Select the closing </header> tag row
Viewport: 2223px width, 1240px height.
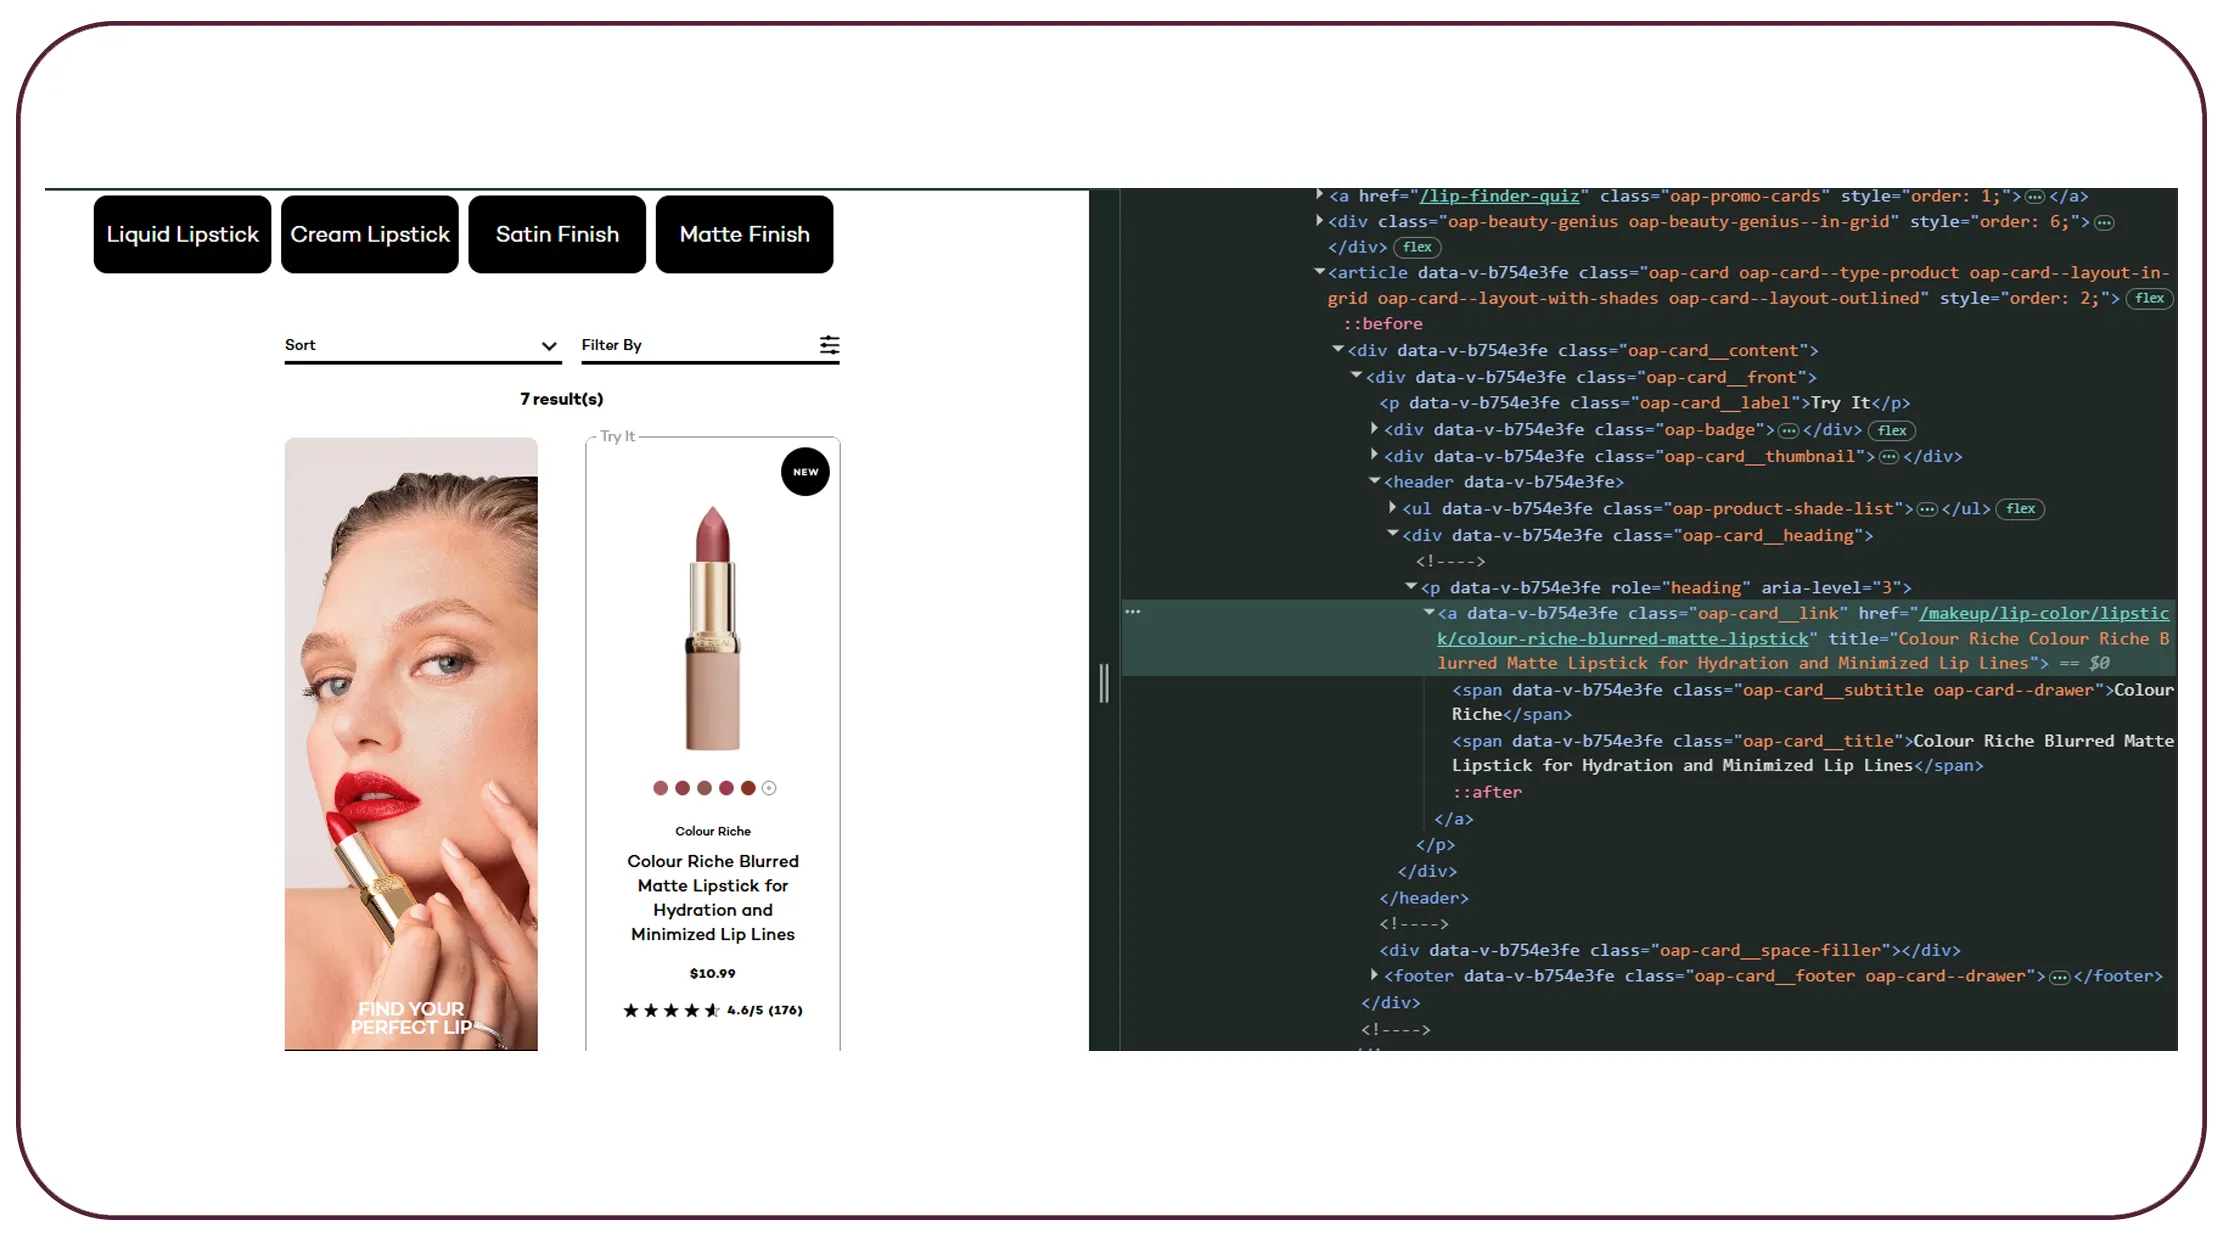click(x=1424, y=898)
